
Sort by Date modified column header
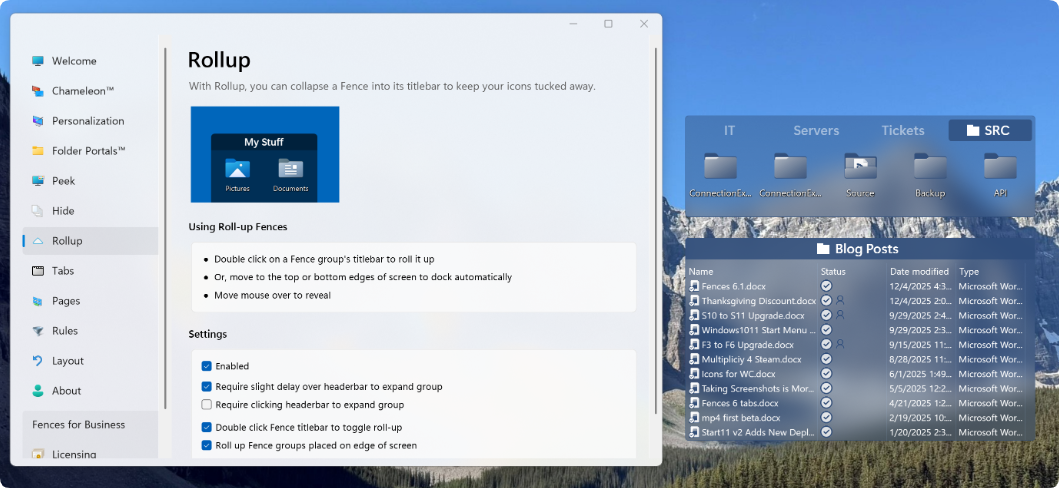917,272
